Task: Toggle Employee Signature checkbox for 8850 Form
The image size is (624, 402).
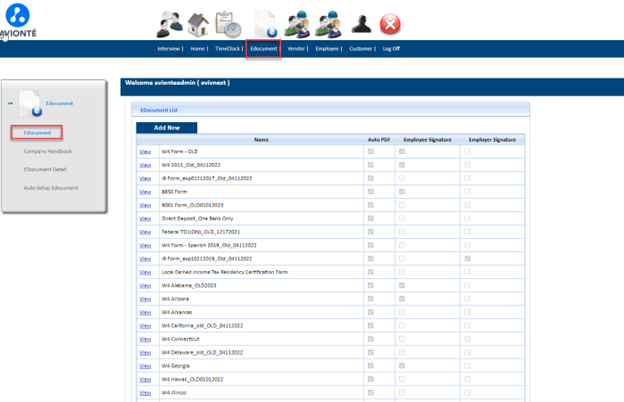Action: [x=403, y=191]
